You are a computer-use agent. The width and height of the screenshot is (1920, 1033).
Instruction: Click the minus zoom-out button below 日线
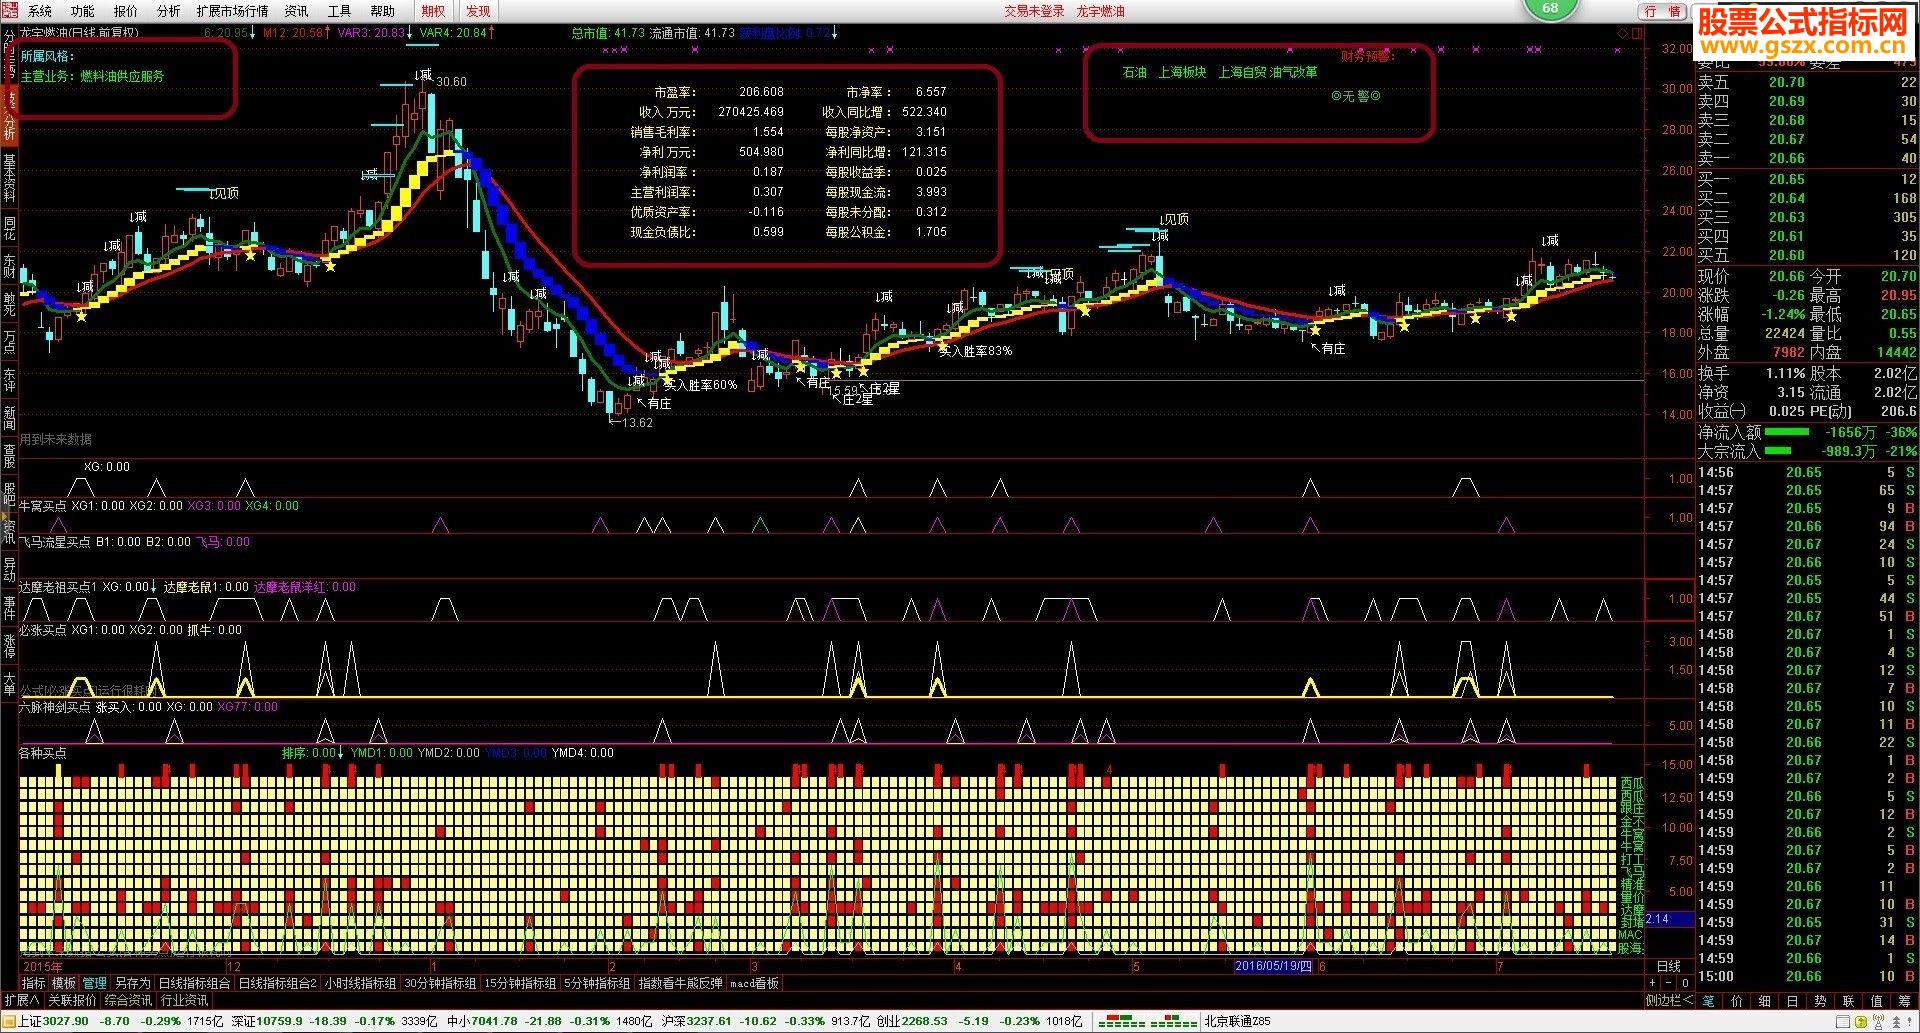pyautogui.click(x=1668, y=983)
